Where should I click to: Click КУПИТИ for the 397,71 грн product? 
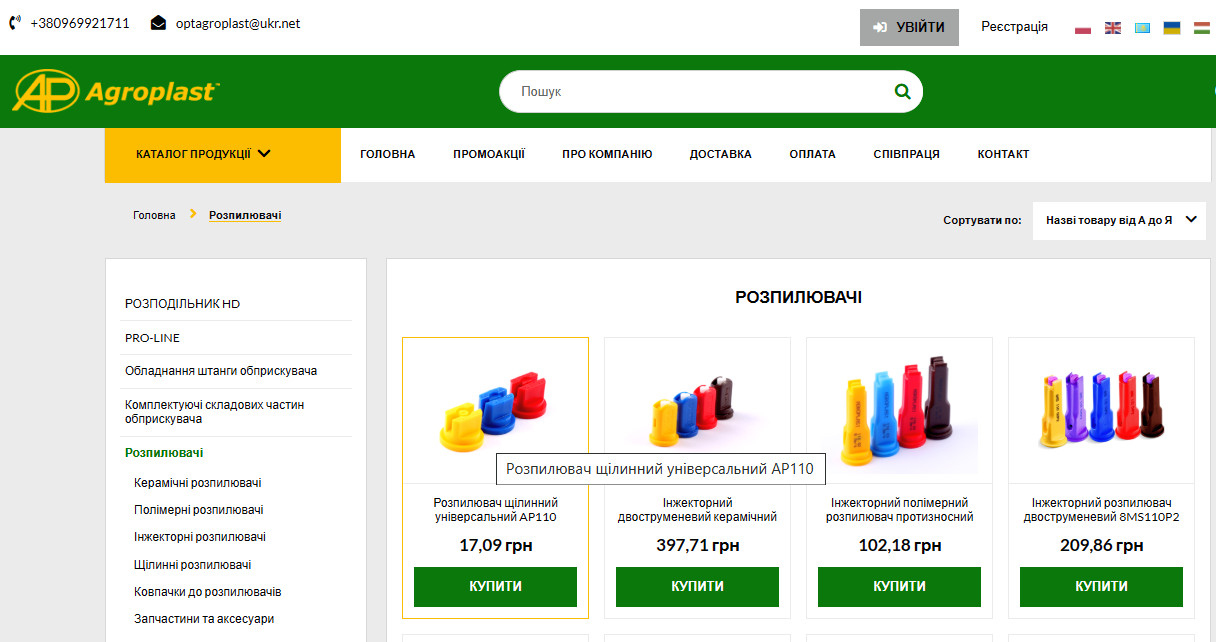click(697, 587)
